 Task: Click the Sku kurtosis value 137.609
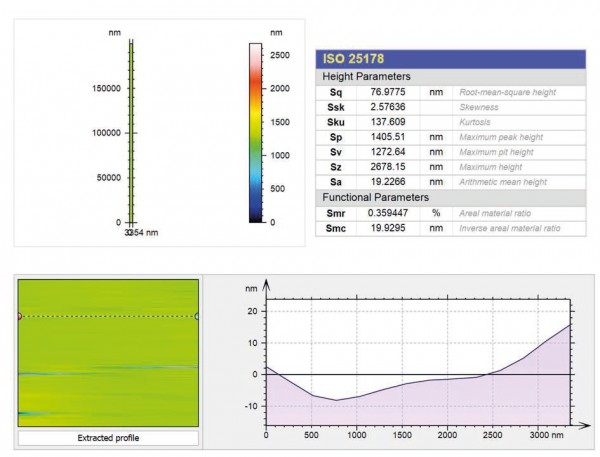[390, 122]
